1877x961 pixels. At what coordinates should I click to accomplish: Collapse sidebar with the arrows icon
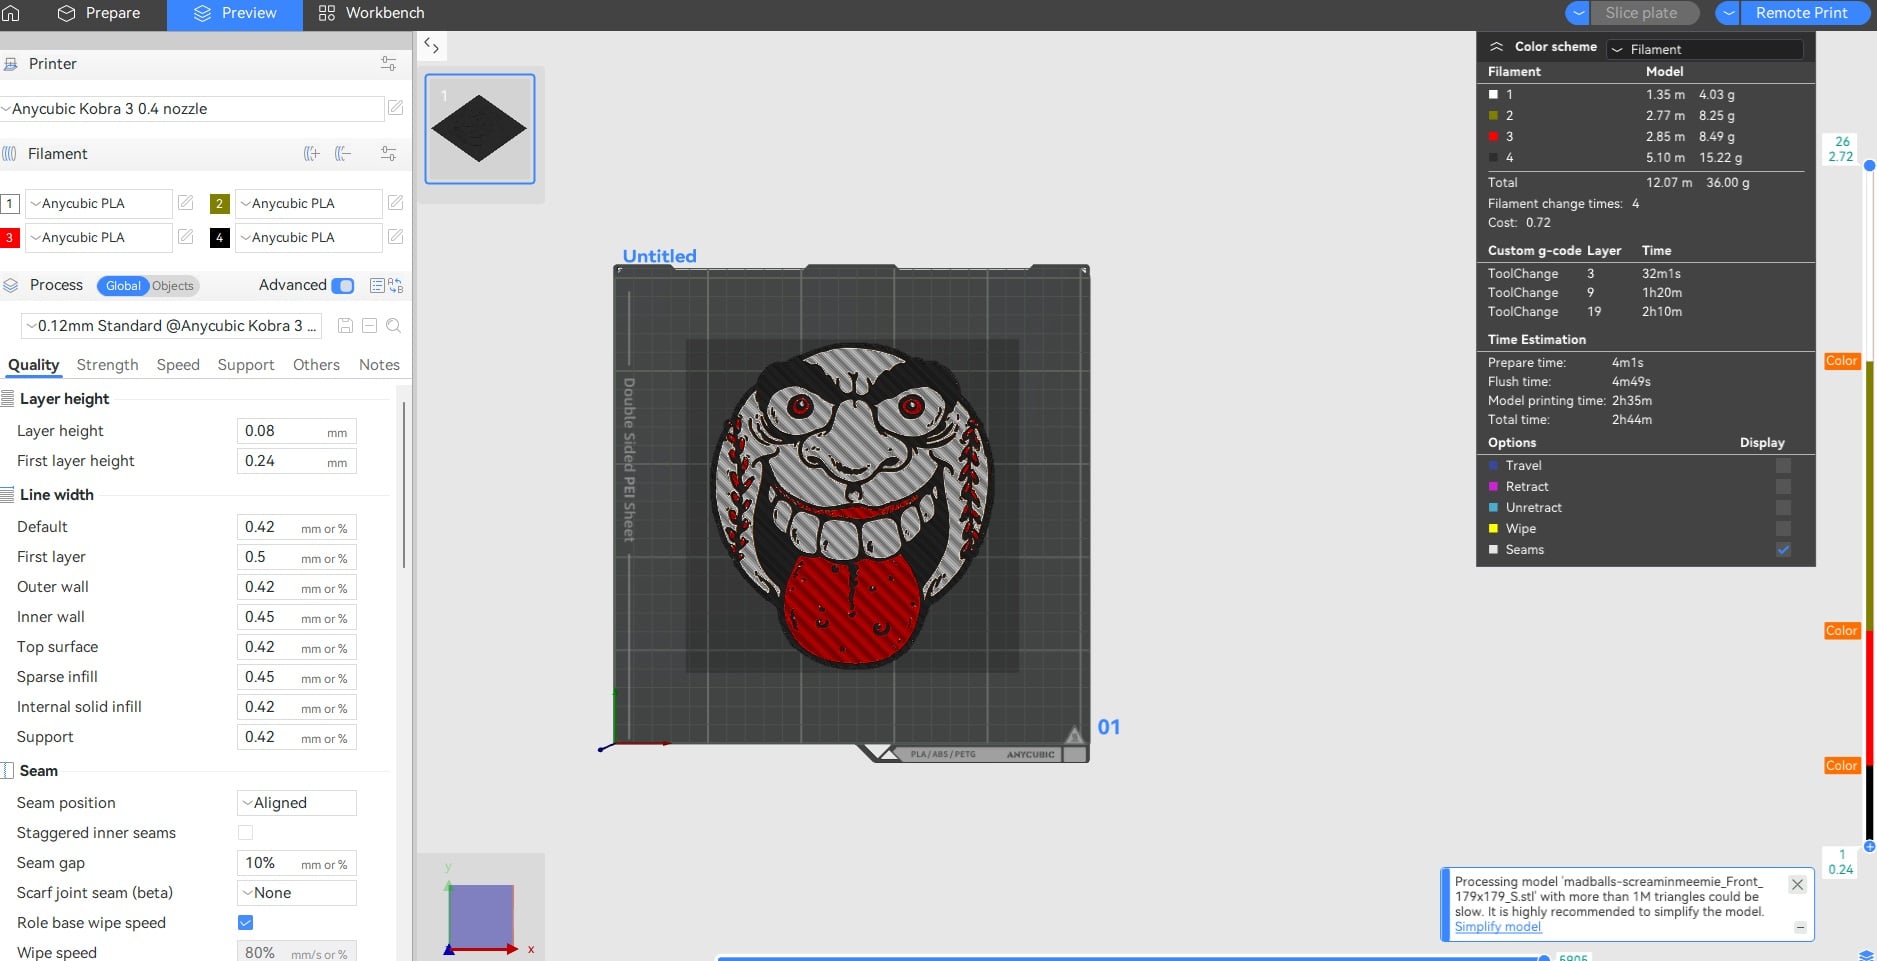click(x=431, y=45)
